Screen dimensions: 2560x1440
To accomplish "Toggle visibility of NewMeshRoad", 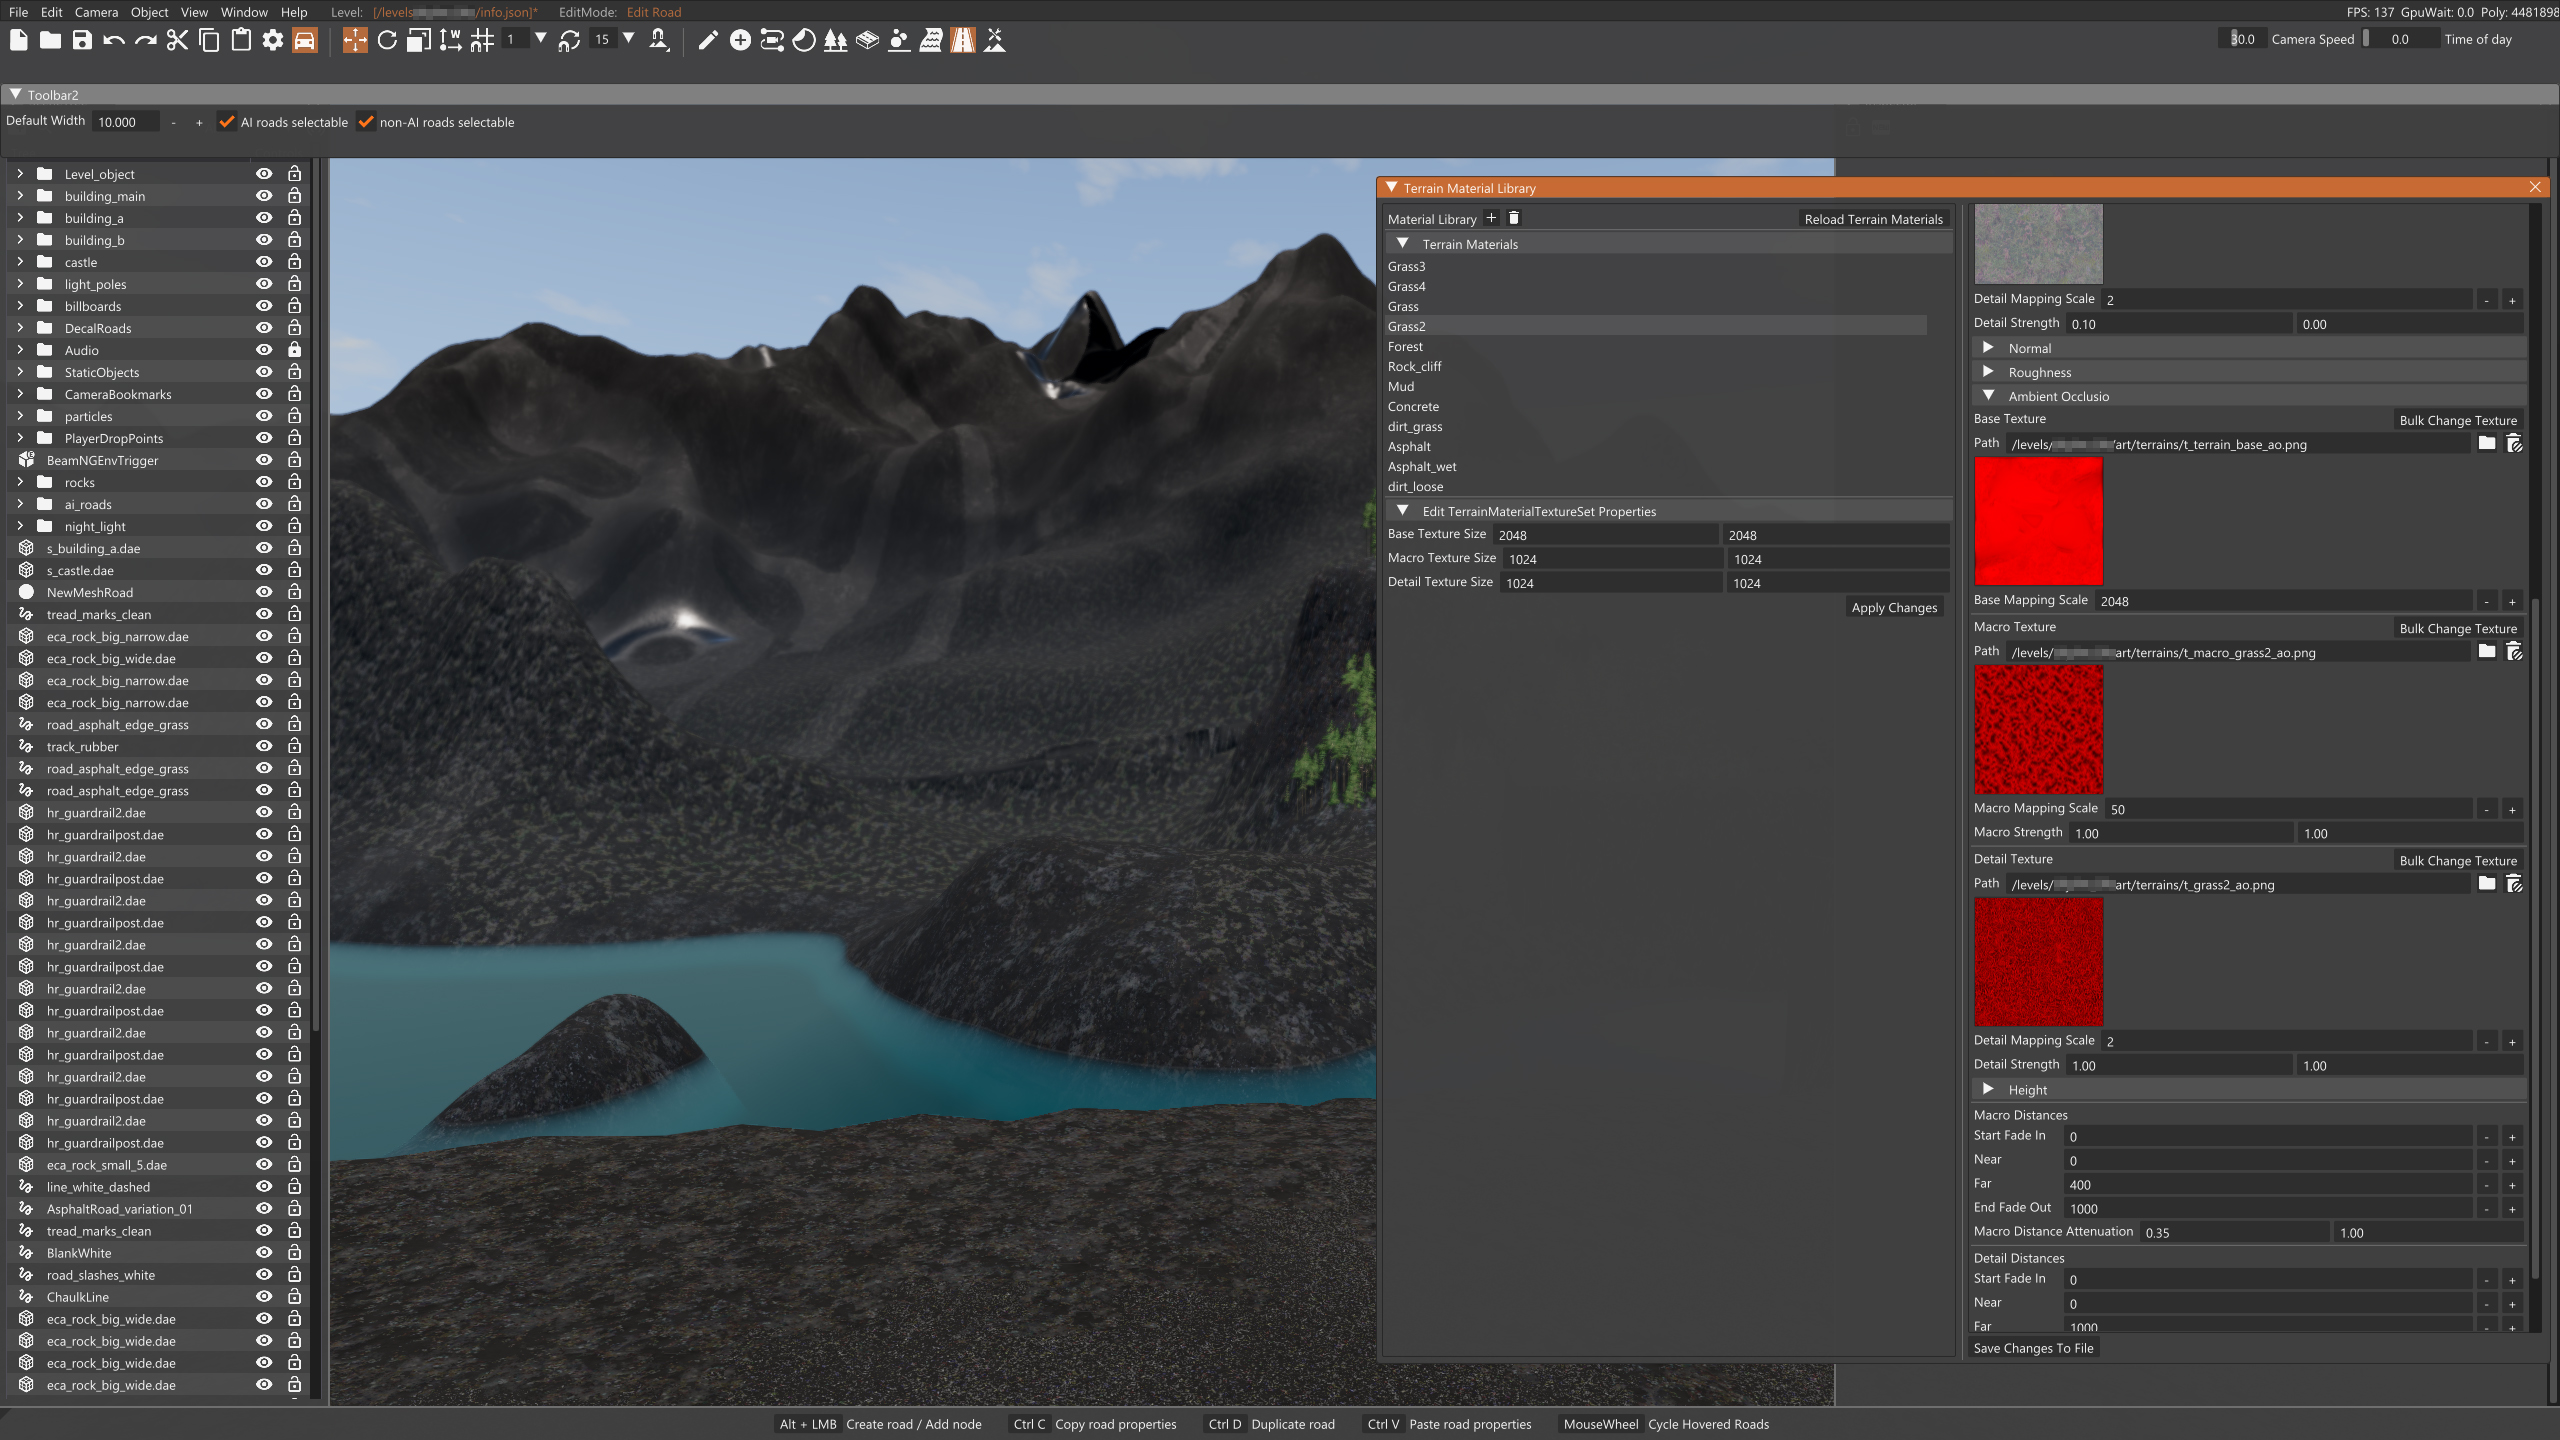I will point(264,591).
